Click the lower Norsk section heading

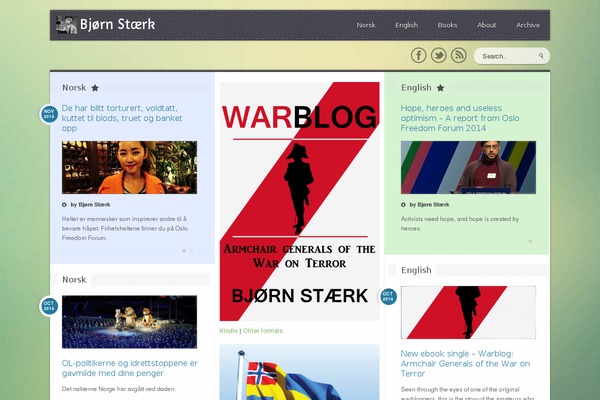(x=74, y=279)
